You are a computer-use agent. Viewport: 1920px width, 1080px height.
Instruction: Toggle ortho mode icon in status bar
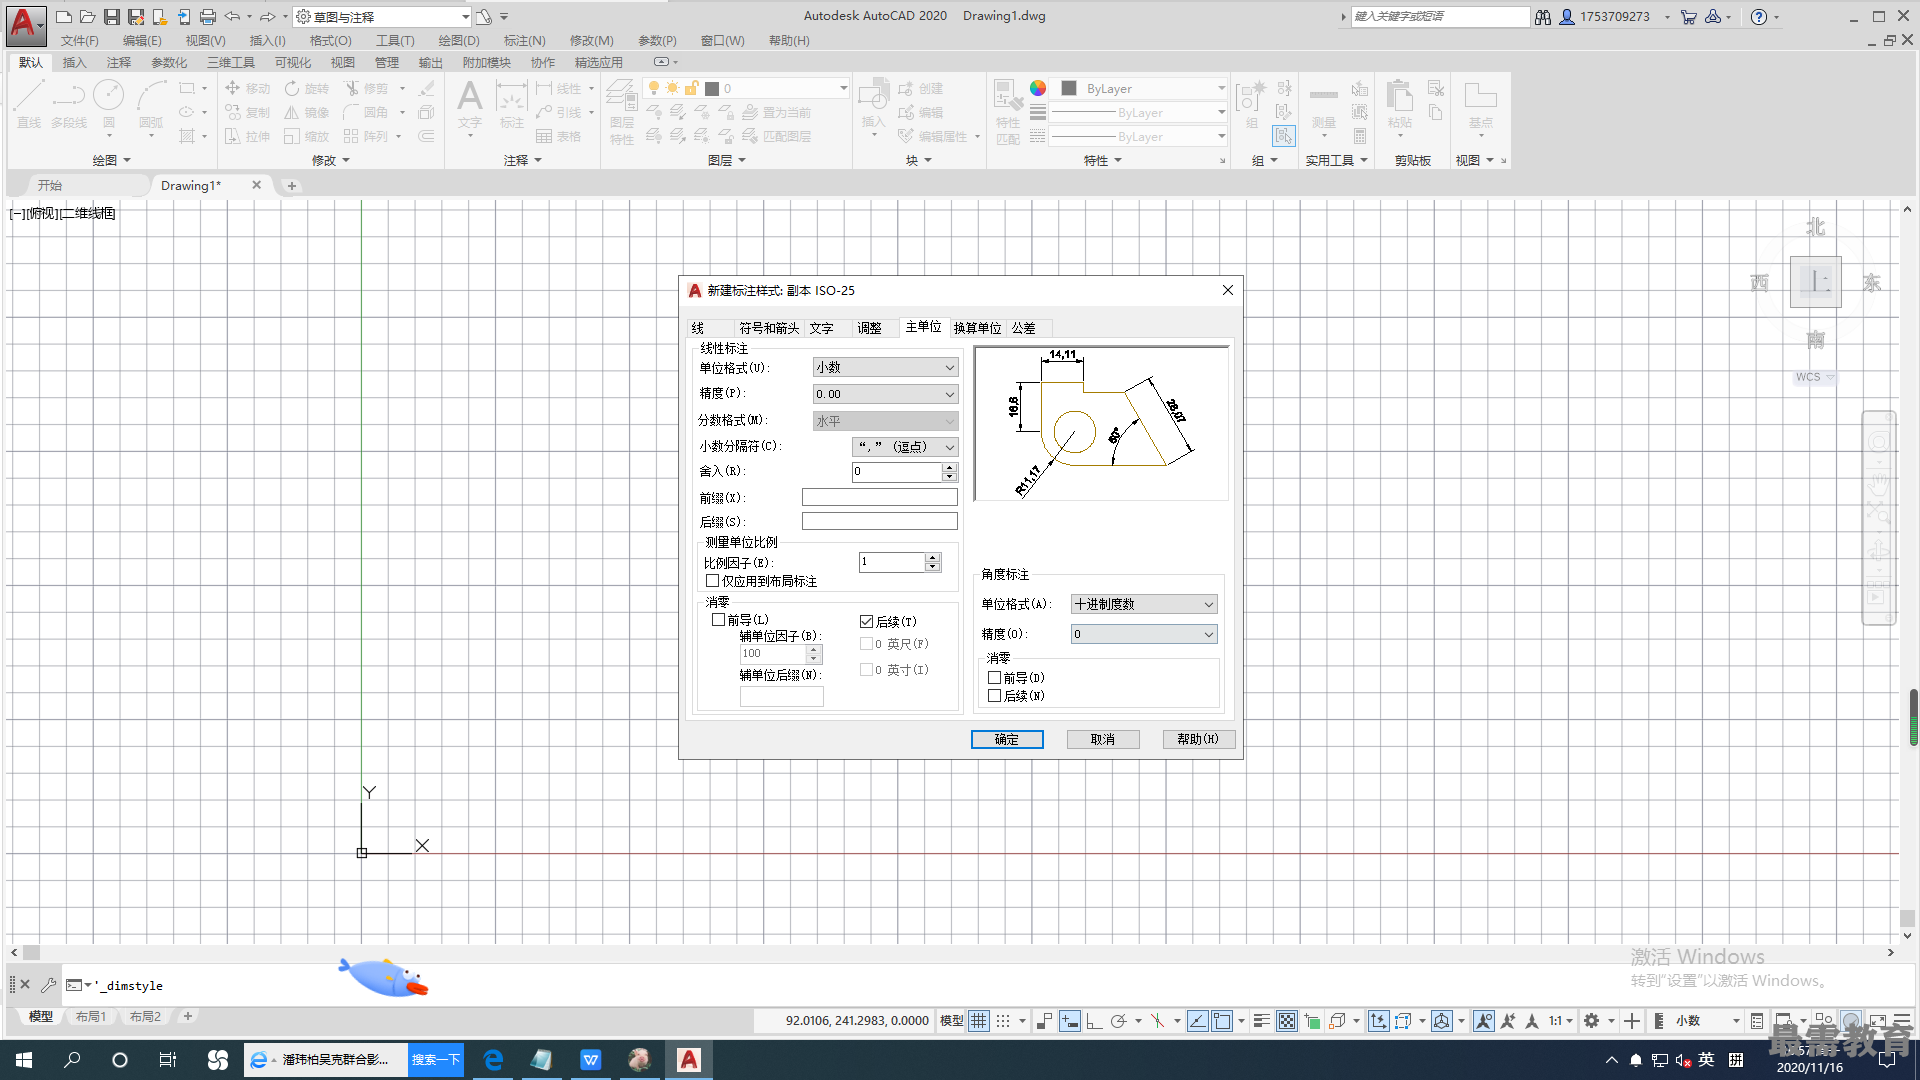[x=1094, y=1021]
